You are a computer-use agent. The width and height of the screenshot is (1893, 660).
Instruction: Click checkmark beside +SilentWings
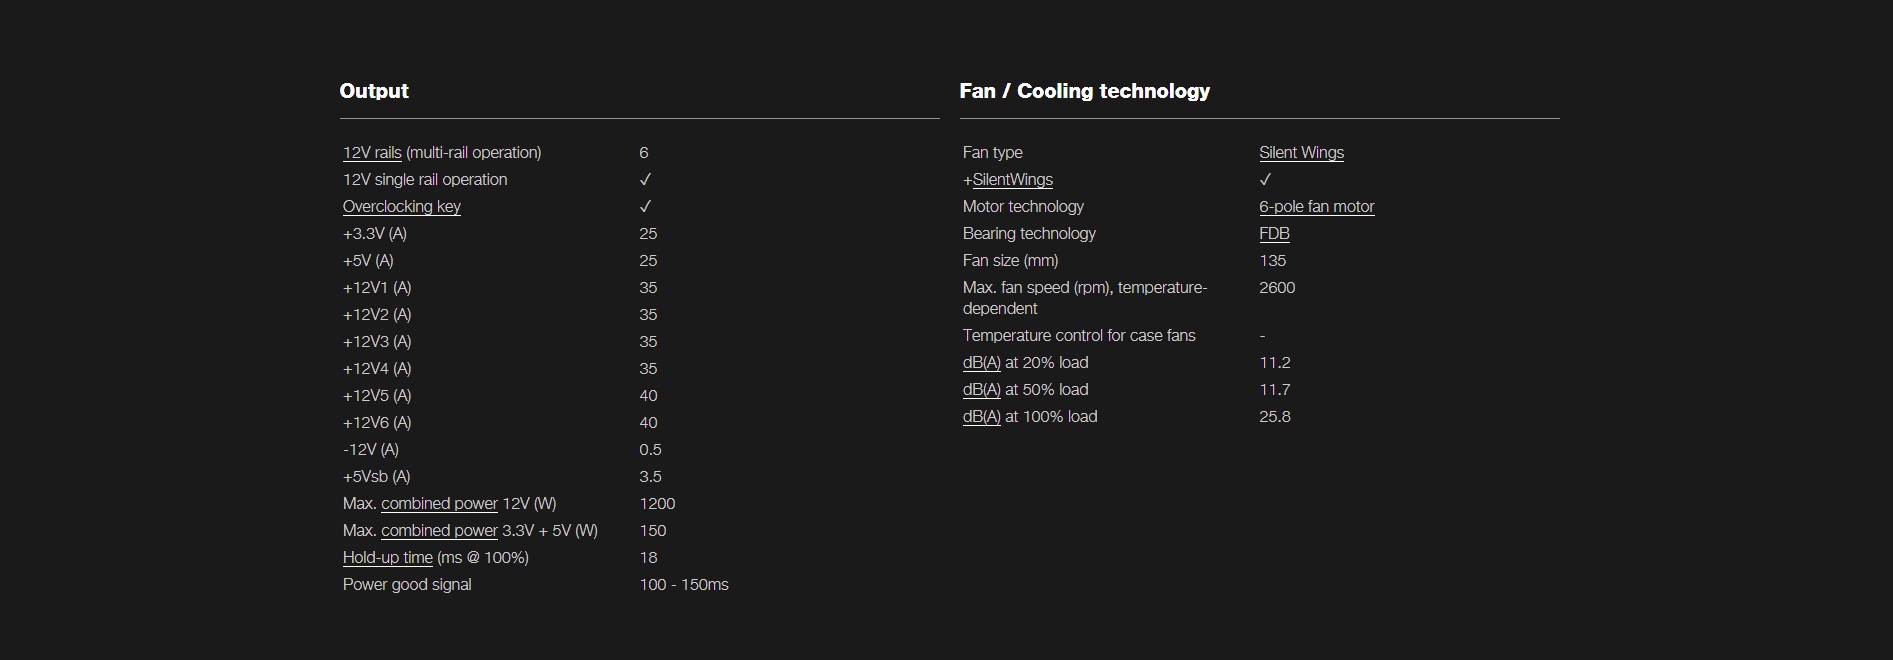(x=1265, y=180)
